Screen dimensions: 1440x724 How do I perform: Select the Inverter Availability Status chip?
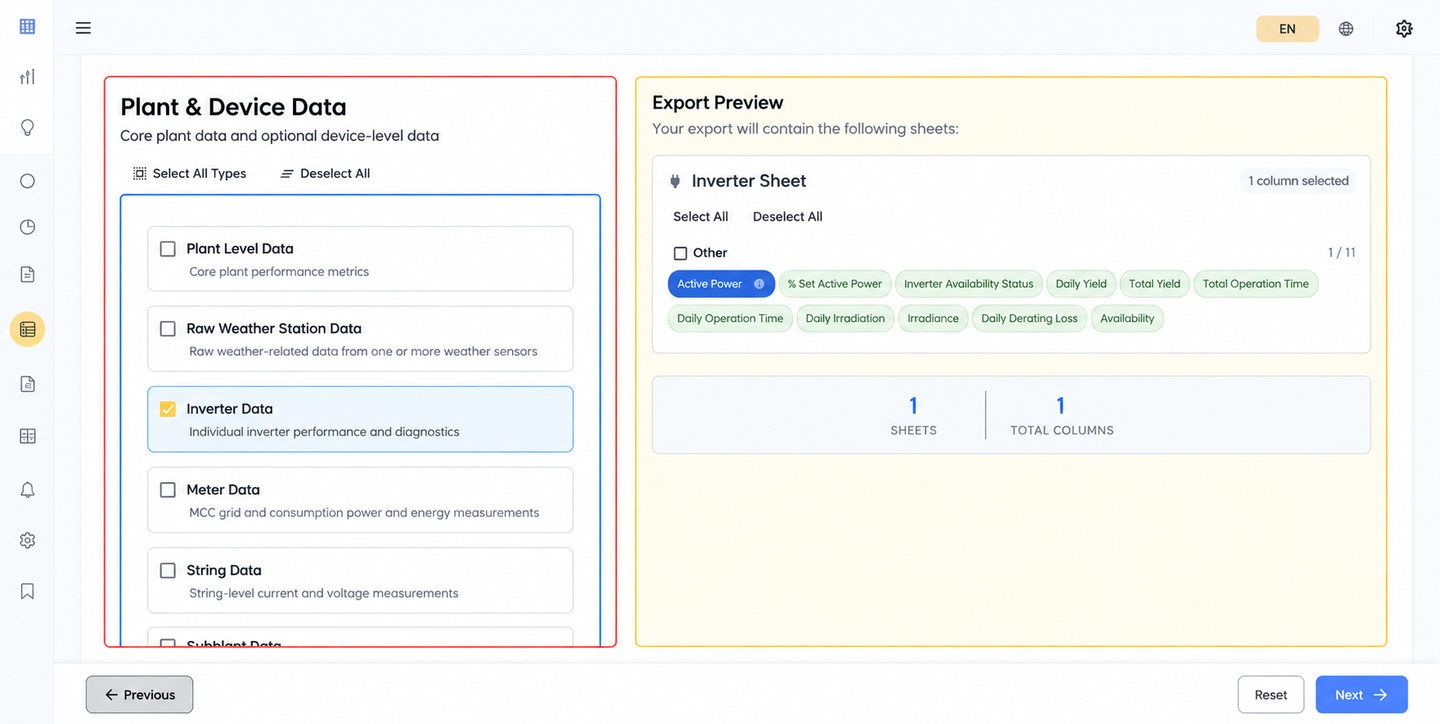point(969,284)
